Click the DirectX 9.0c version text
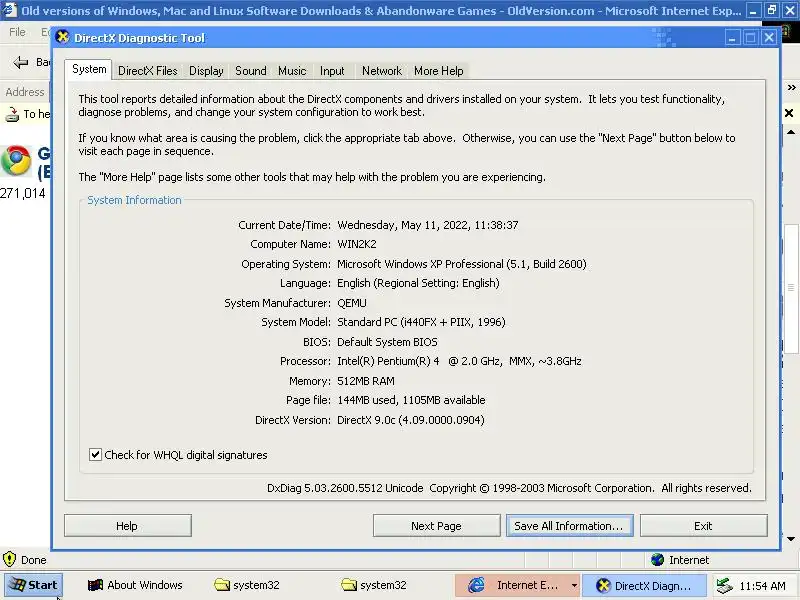 click(x=411, y=420)
